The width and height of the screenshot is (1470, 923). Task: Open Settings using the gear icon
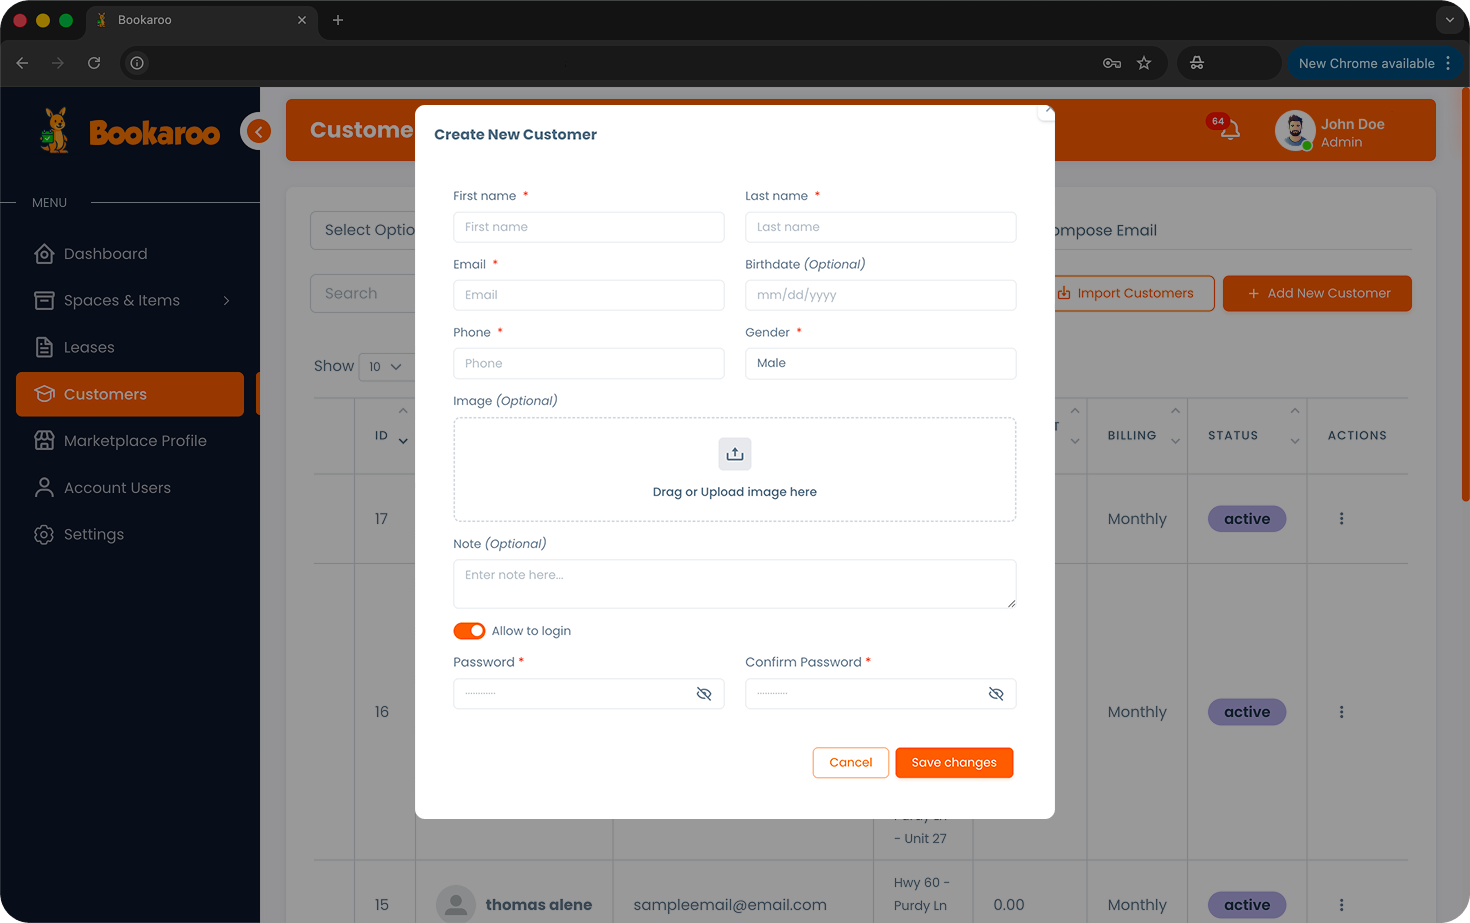click(44, 534)
